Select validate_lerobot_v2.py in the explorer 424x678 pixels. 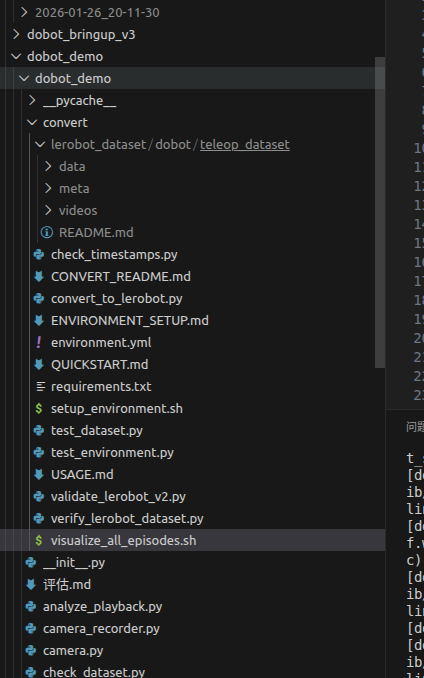[118, 496]
